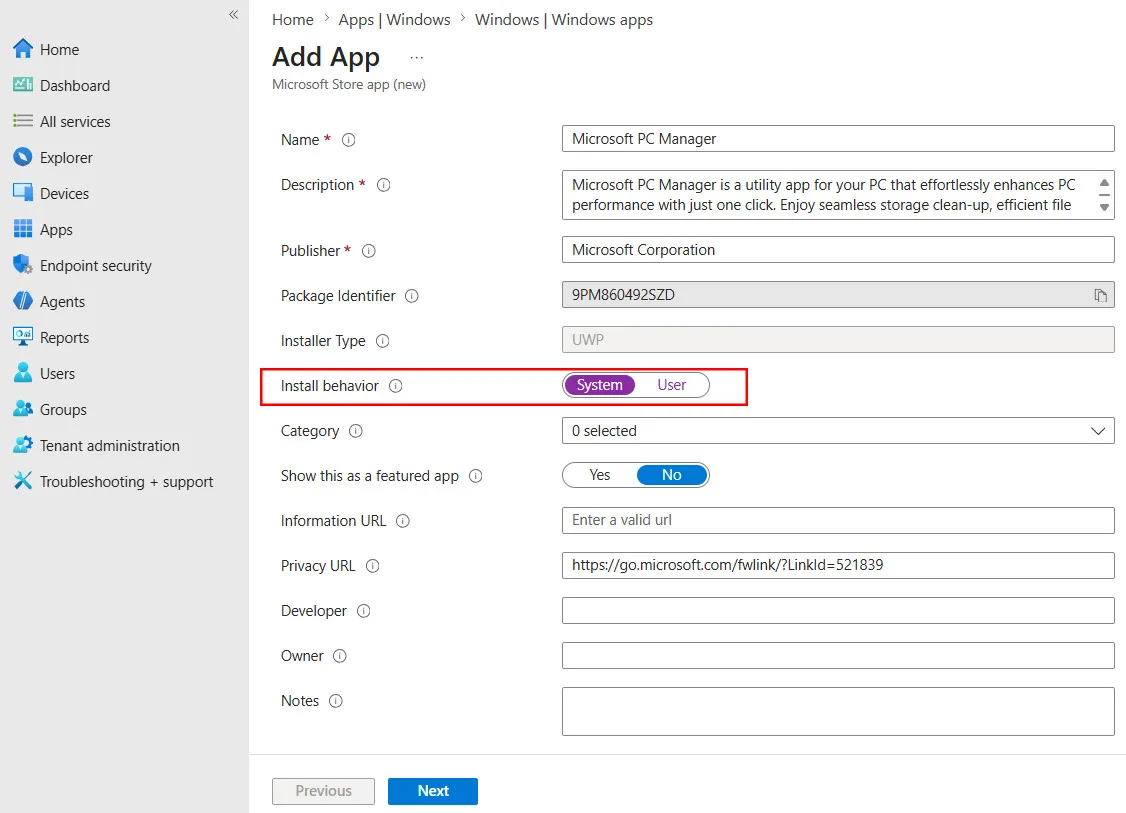Open All services in the sidebar
Viewport: 1126px width, 813px height.
[75, 121]
